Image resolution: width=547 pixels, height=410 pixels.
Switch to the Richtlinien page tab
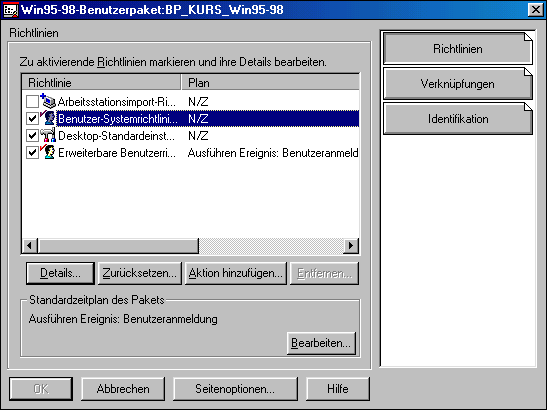click(x=458, y=49)
